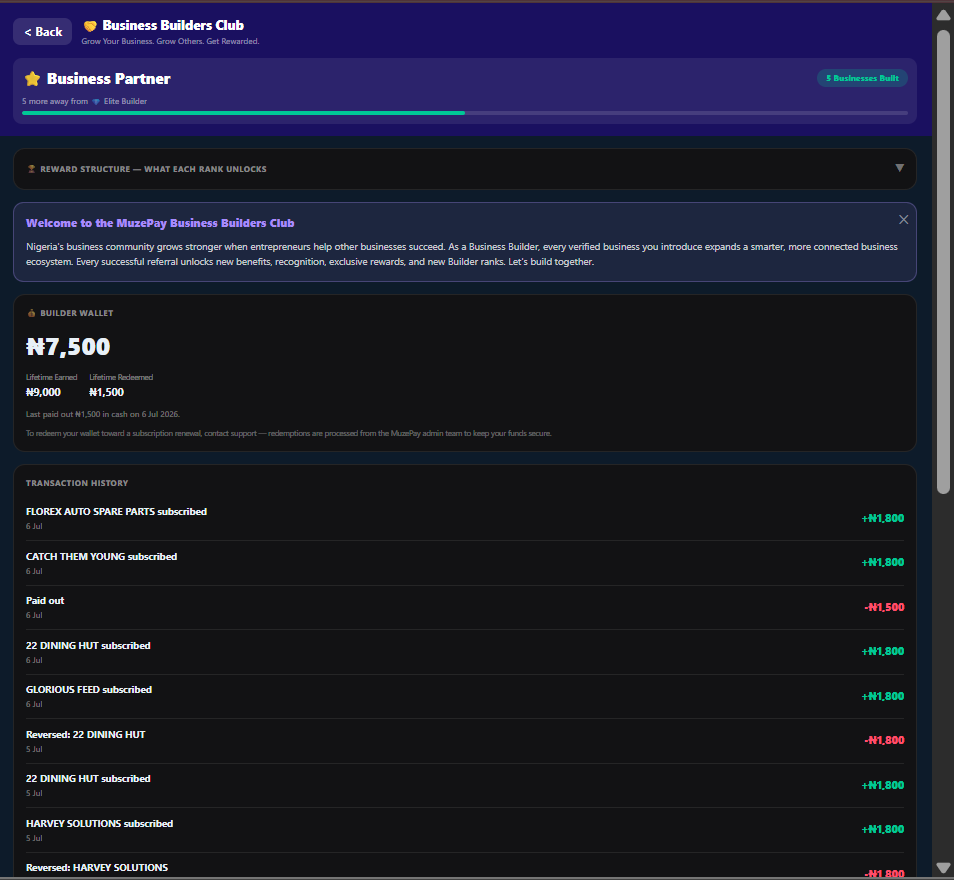This screenshot has width=954, height=880.
Task: Select CATCH THEM YOUNG subscribed transaction
Action: (x=465, y=563)
